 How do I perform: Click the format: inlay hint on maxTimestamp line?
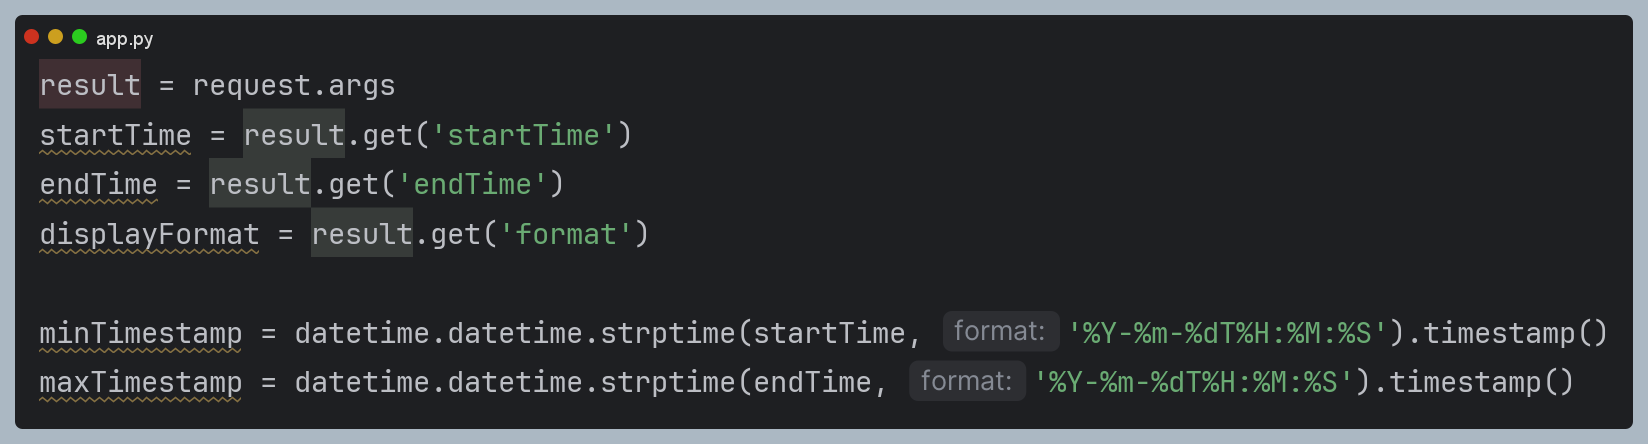click(x=966, y=381)
